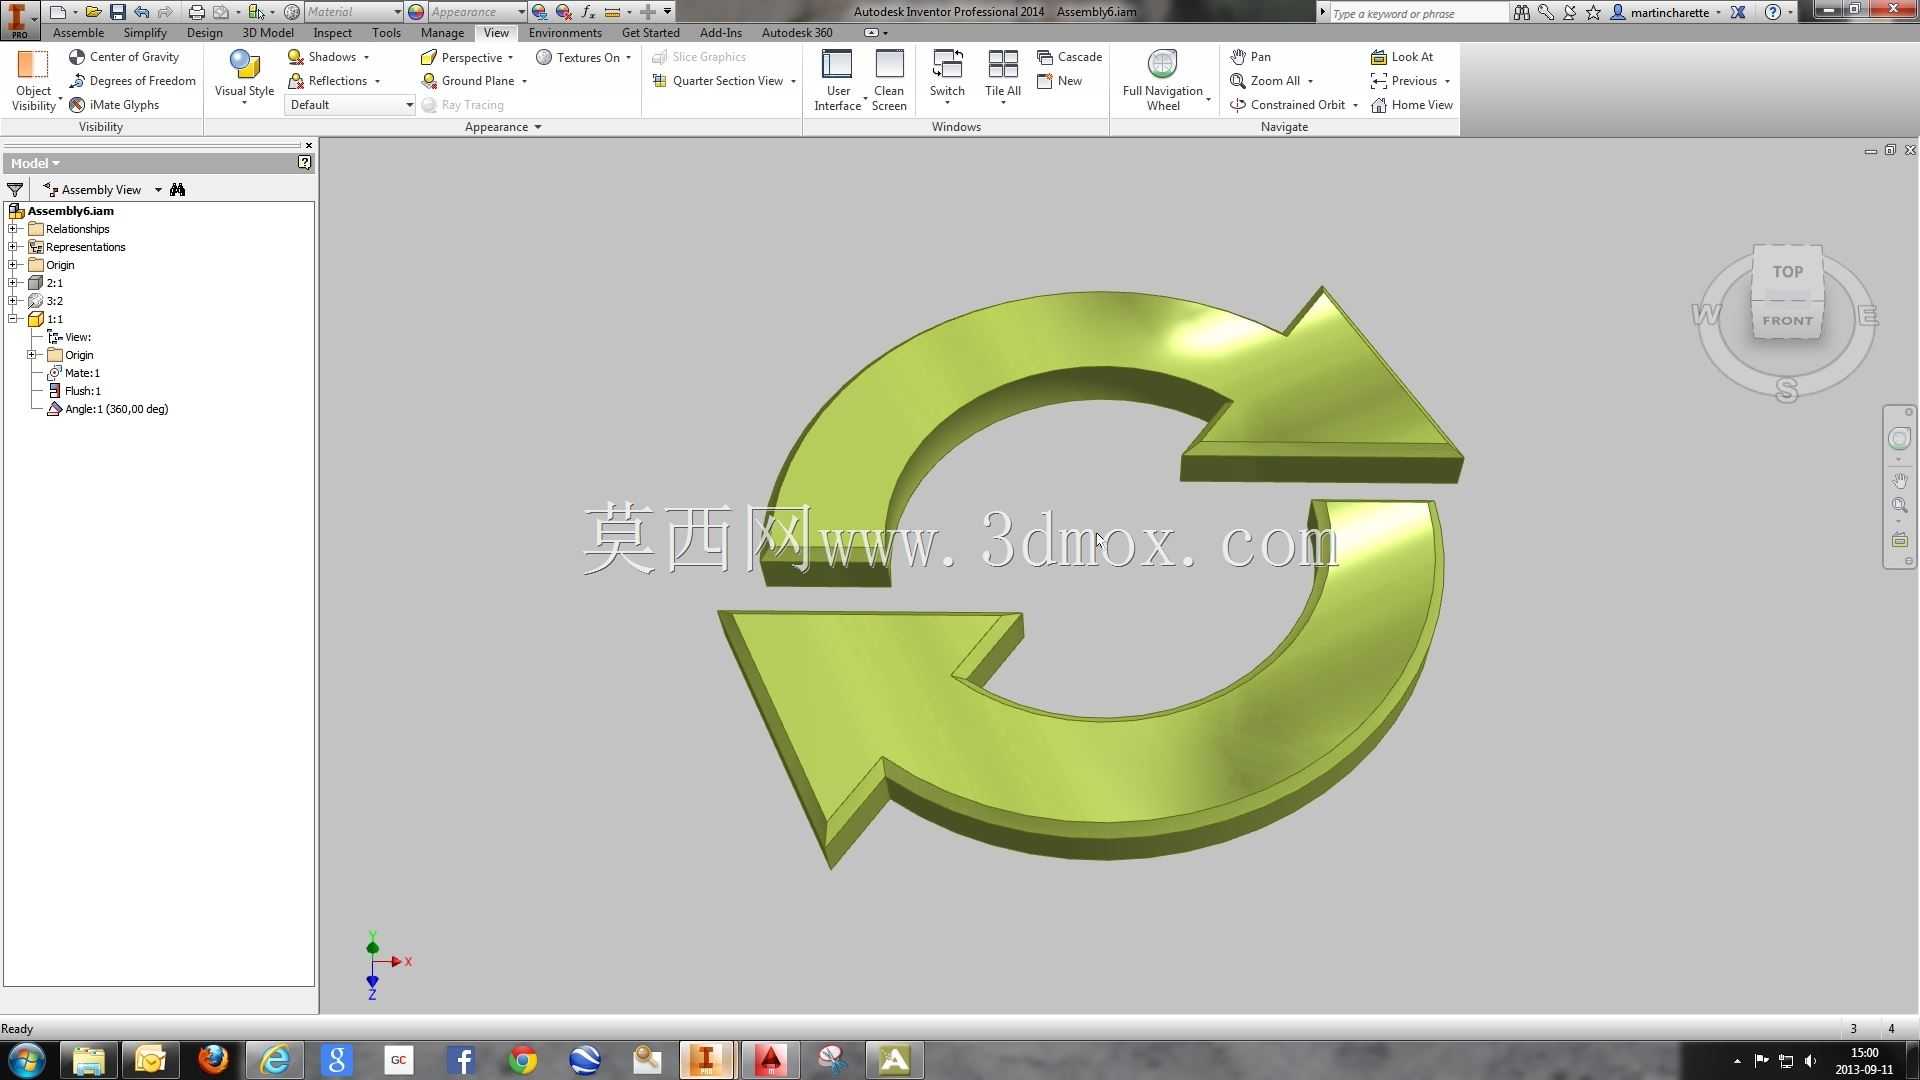Open the Help question mark icon
This screenshot has width=1920, height=1080.
click(1772, 12)
